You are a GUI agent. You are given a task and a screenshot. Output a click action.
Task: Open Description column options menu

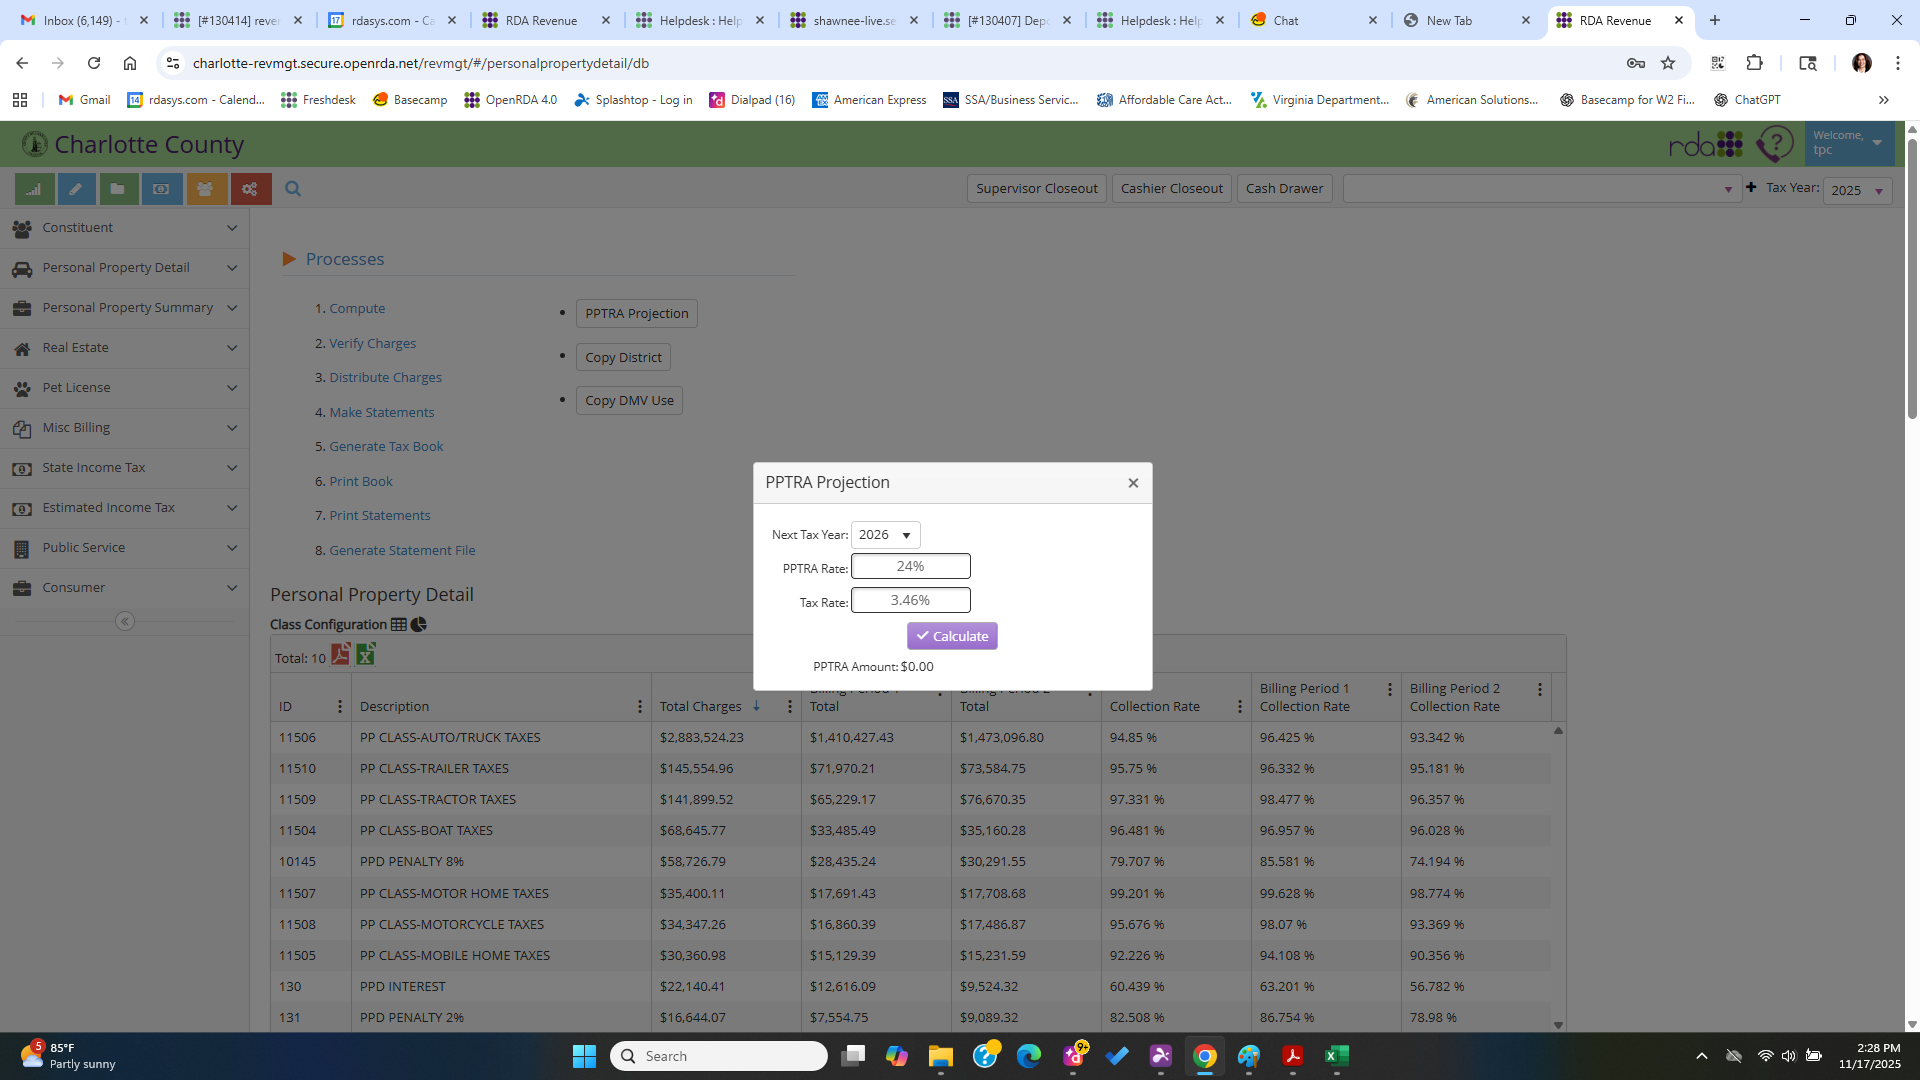pyautogui.click(x=640, y=707)
